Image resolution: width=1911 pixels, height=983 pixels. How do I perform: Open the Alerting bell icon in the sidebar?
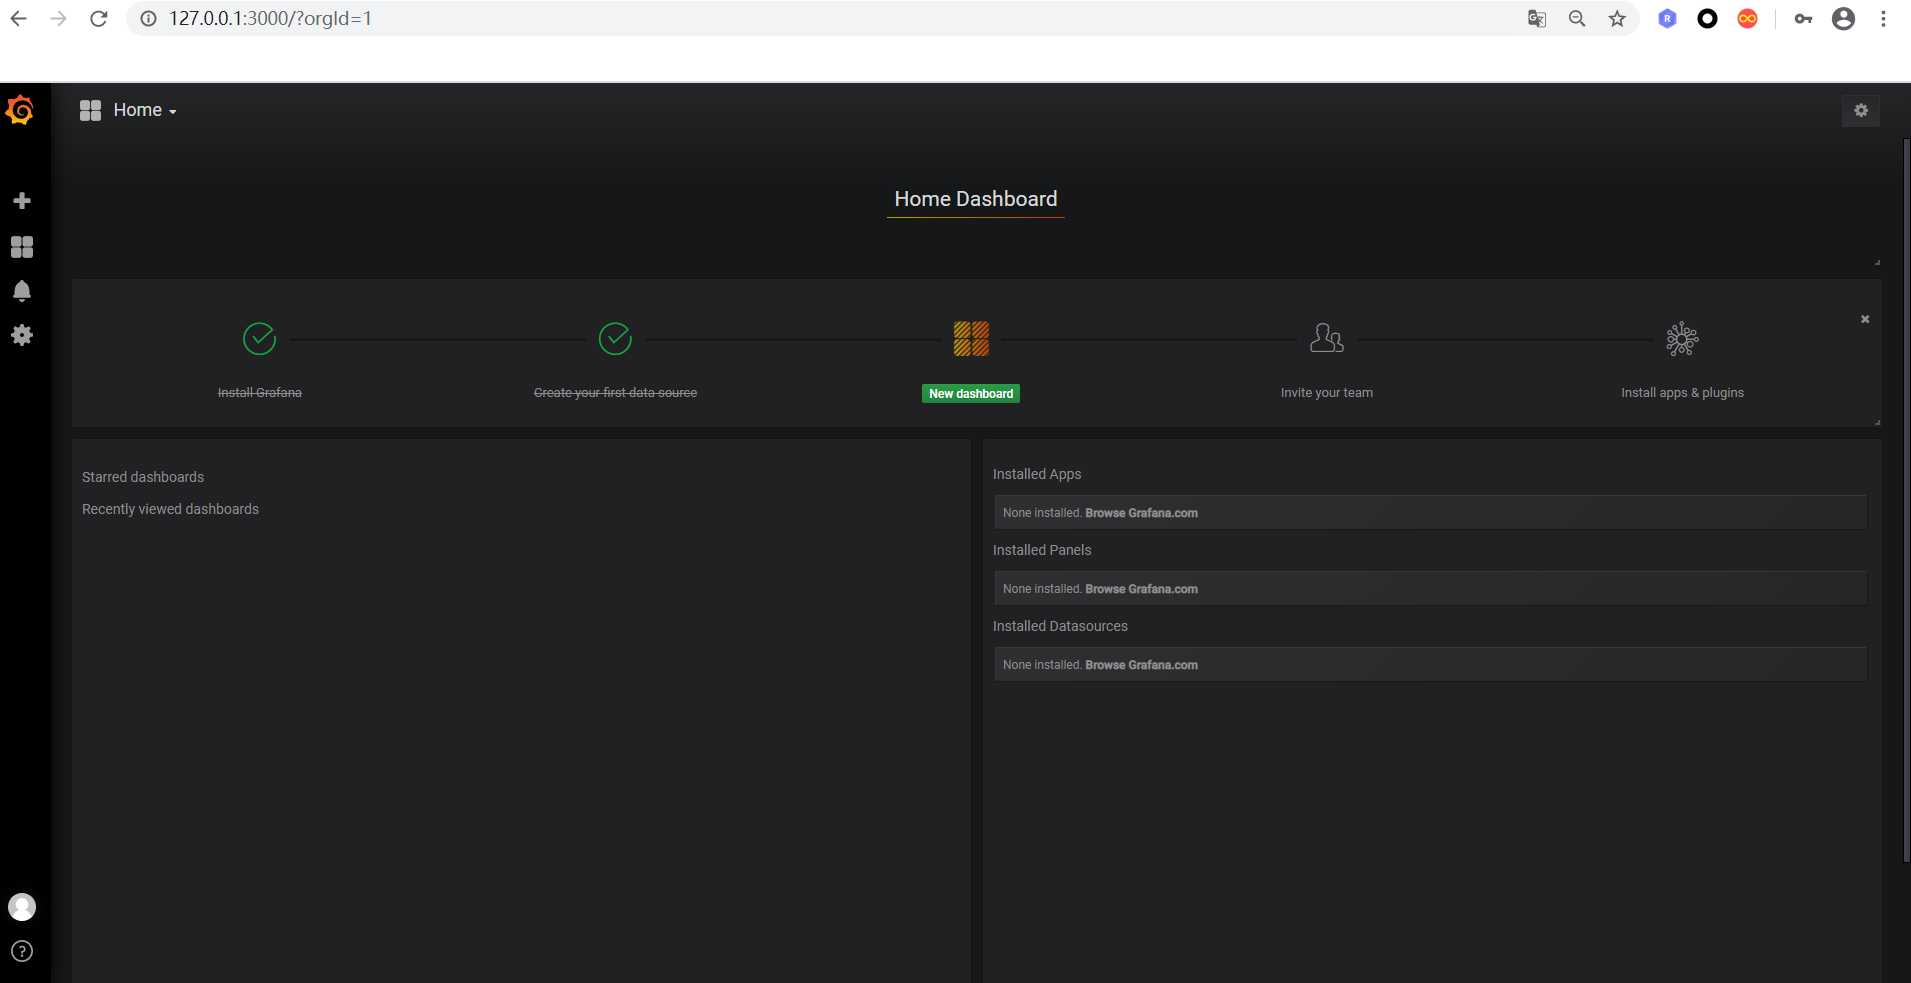point(22,291)
